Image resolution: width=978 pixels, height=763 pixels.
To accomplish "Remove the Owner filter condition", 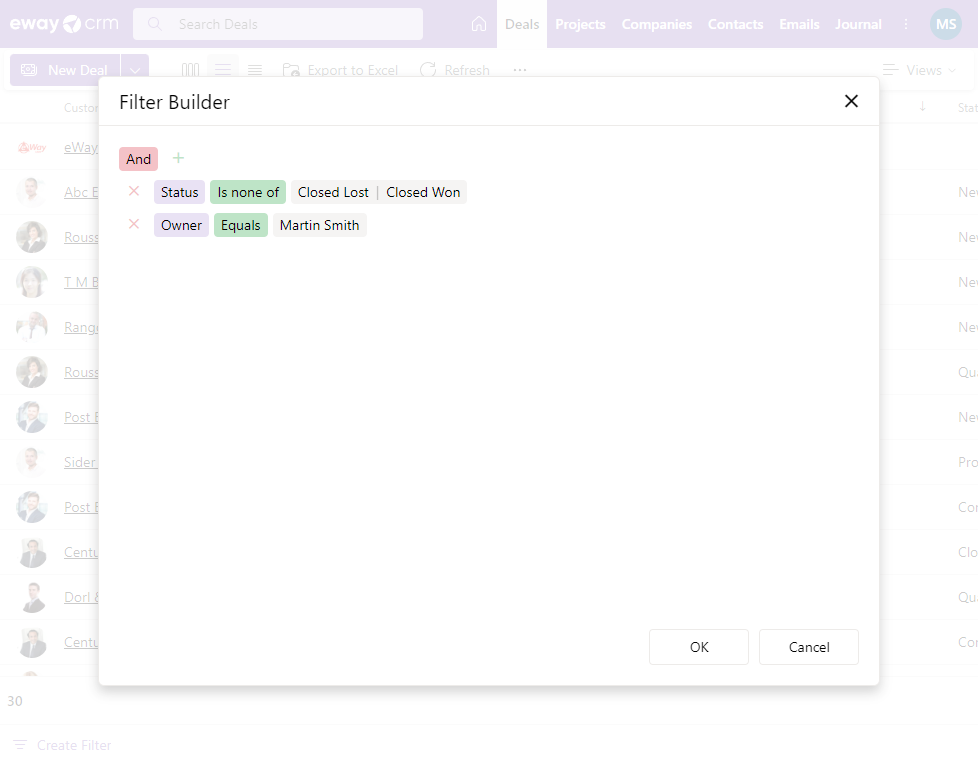I will tap(133, 224).
